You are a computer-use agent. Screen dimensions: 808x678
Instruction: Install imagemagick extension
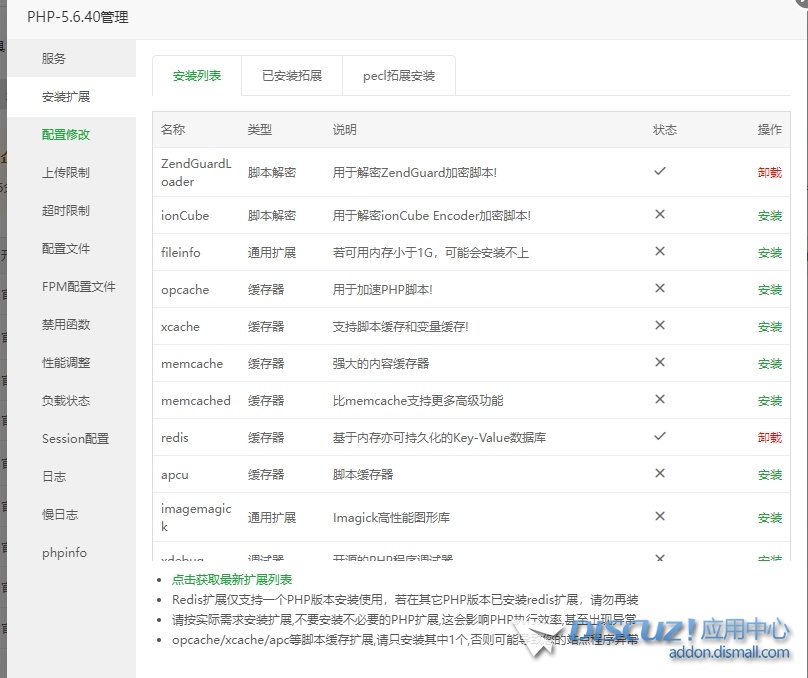770,518
